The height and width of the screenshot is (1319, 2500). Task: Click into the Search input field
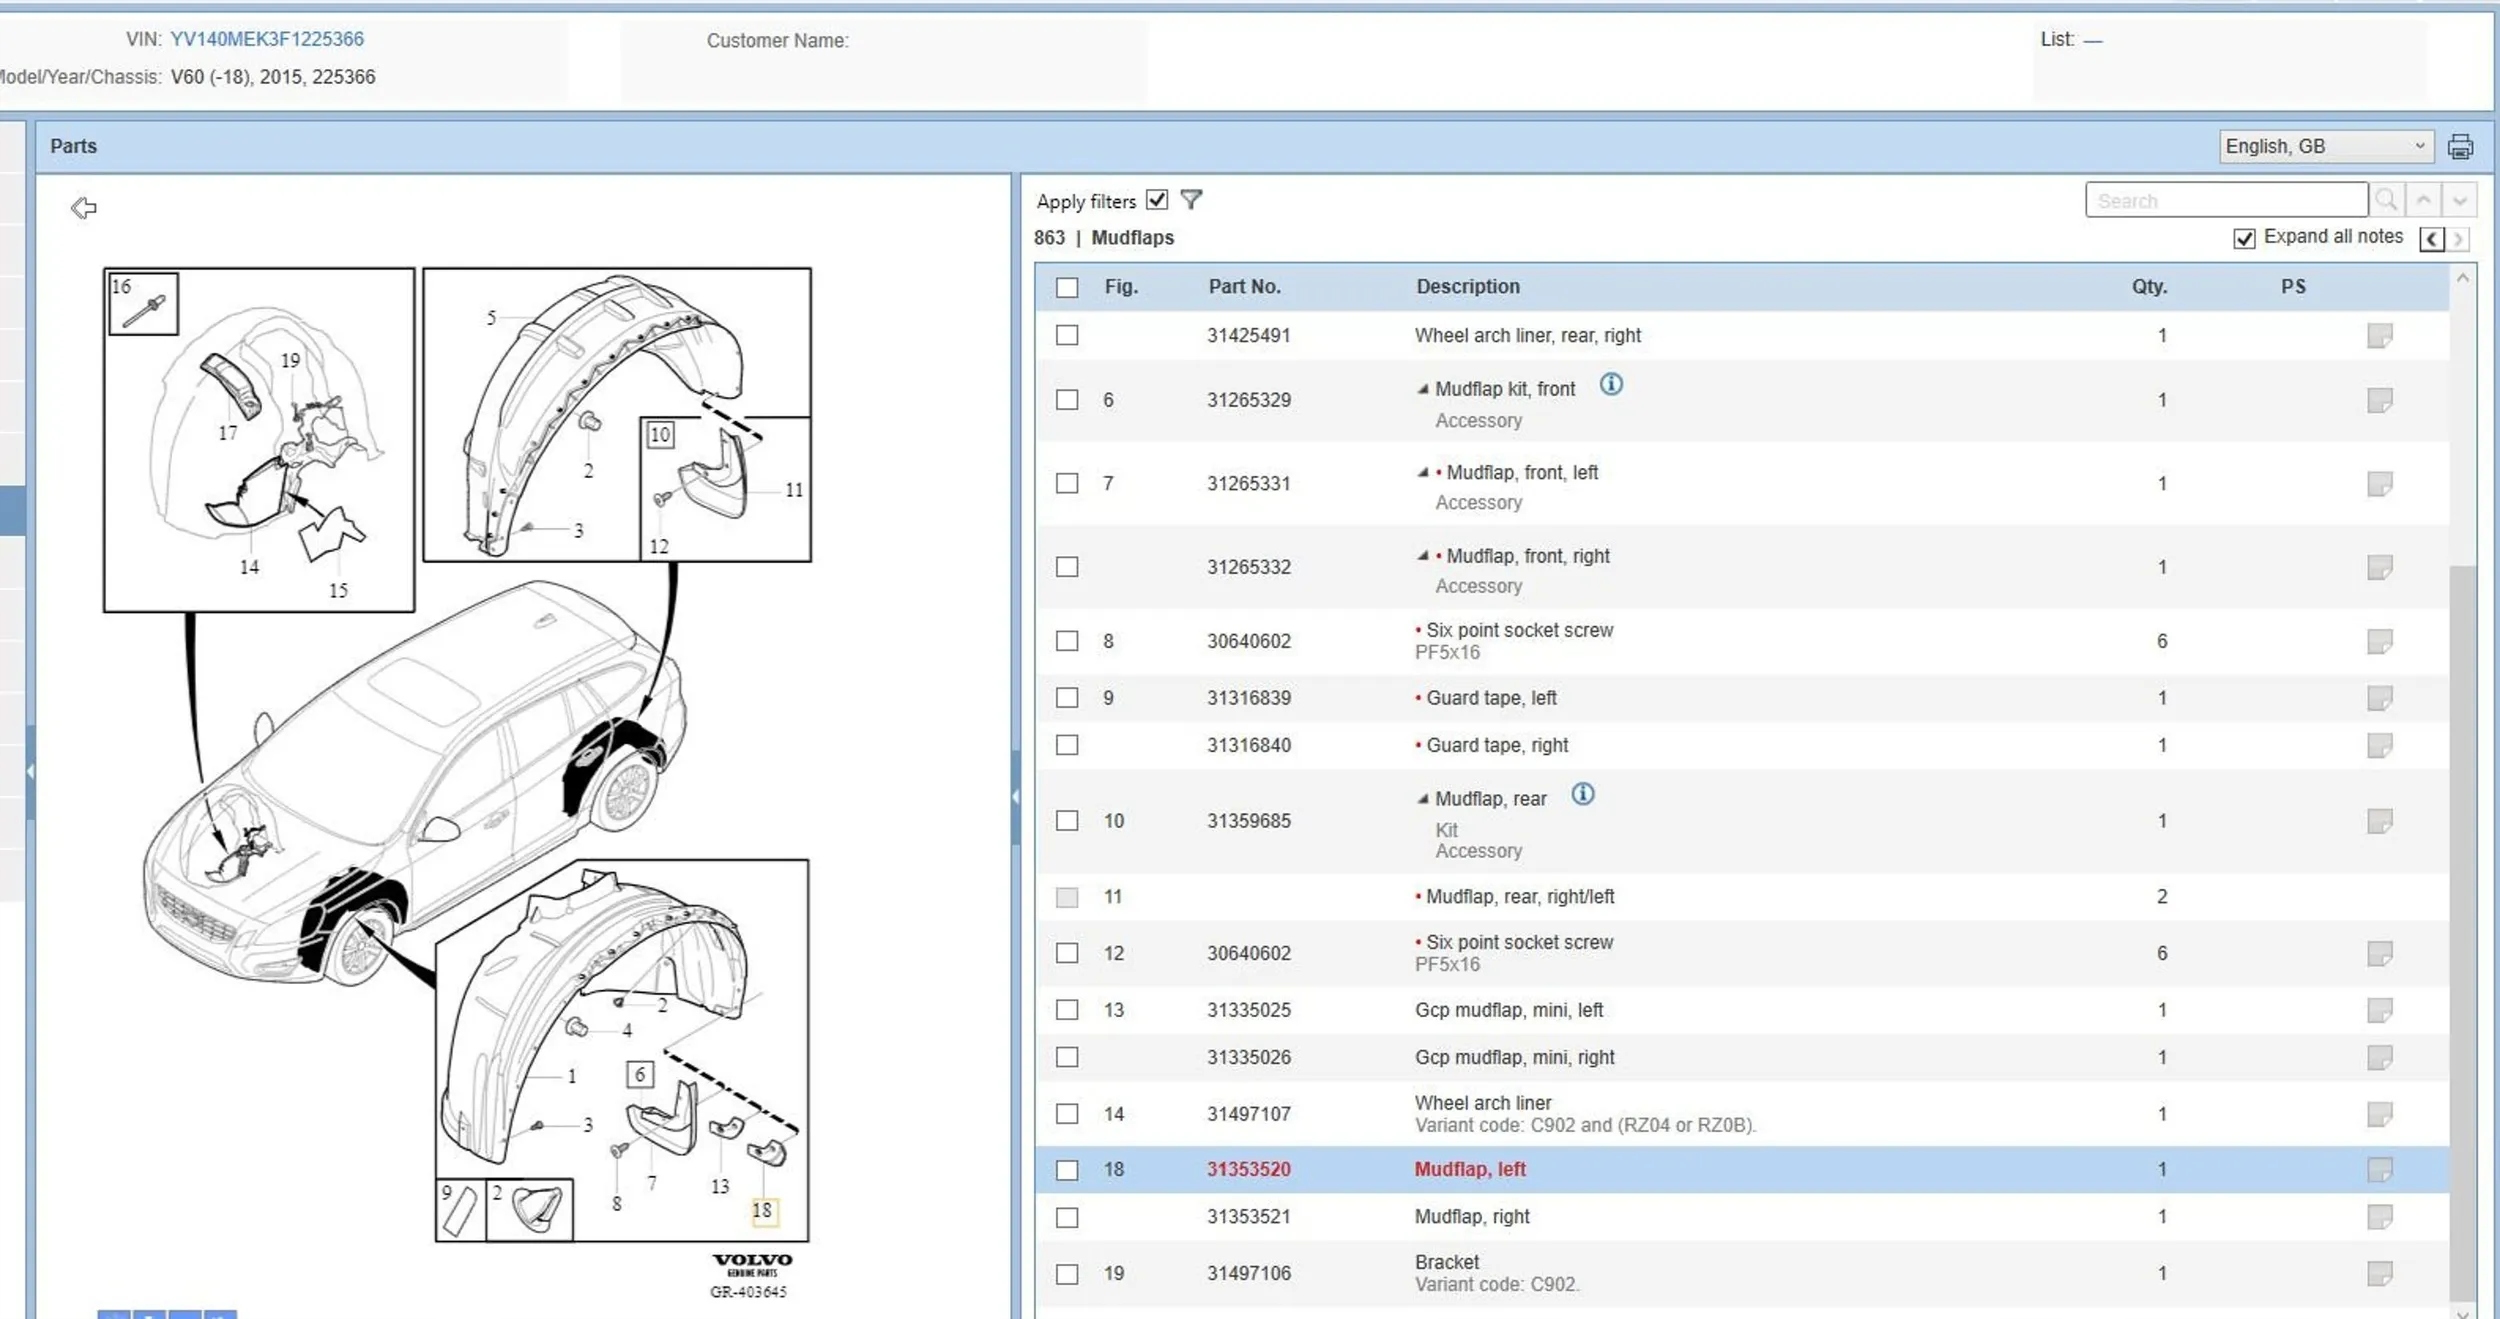2226,200
